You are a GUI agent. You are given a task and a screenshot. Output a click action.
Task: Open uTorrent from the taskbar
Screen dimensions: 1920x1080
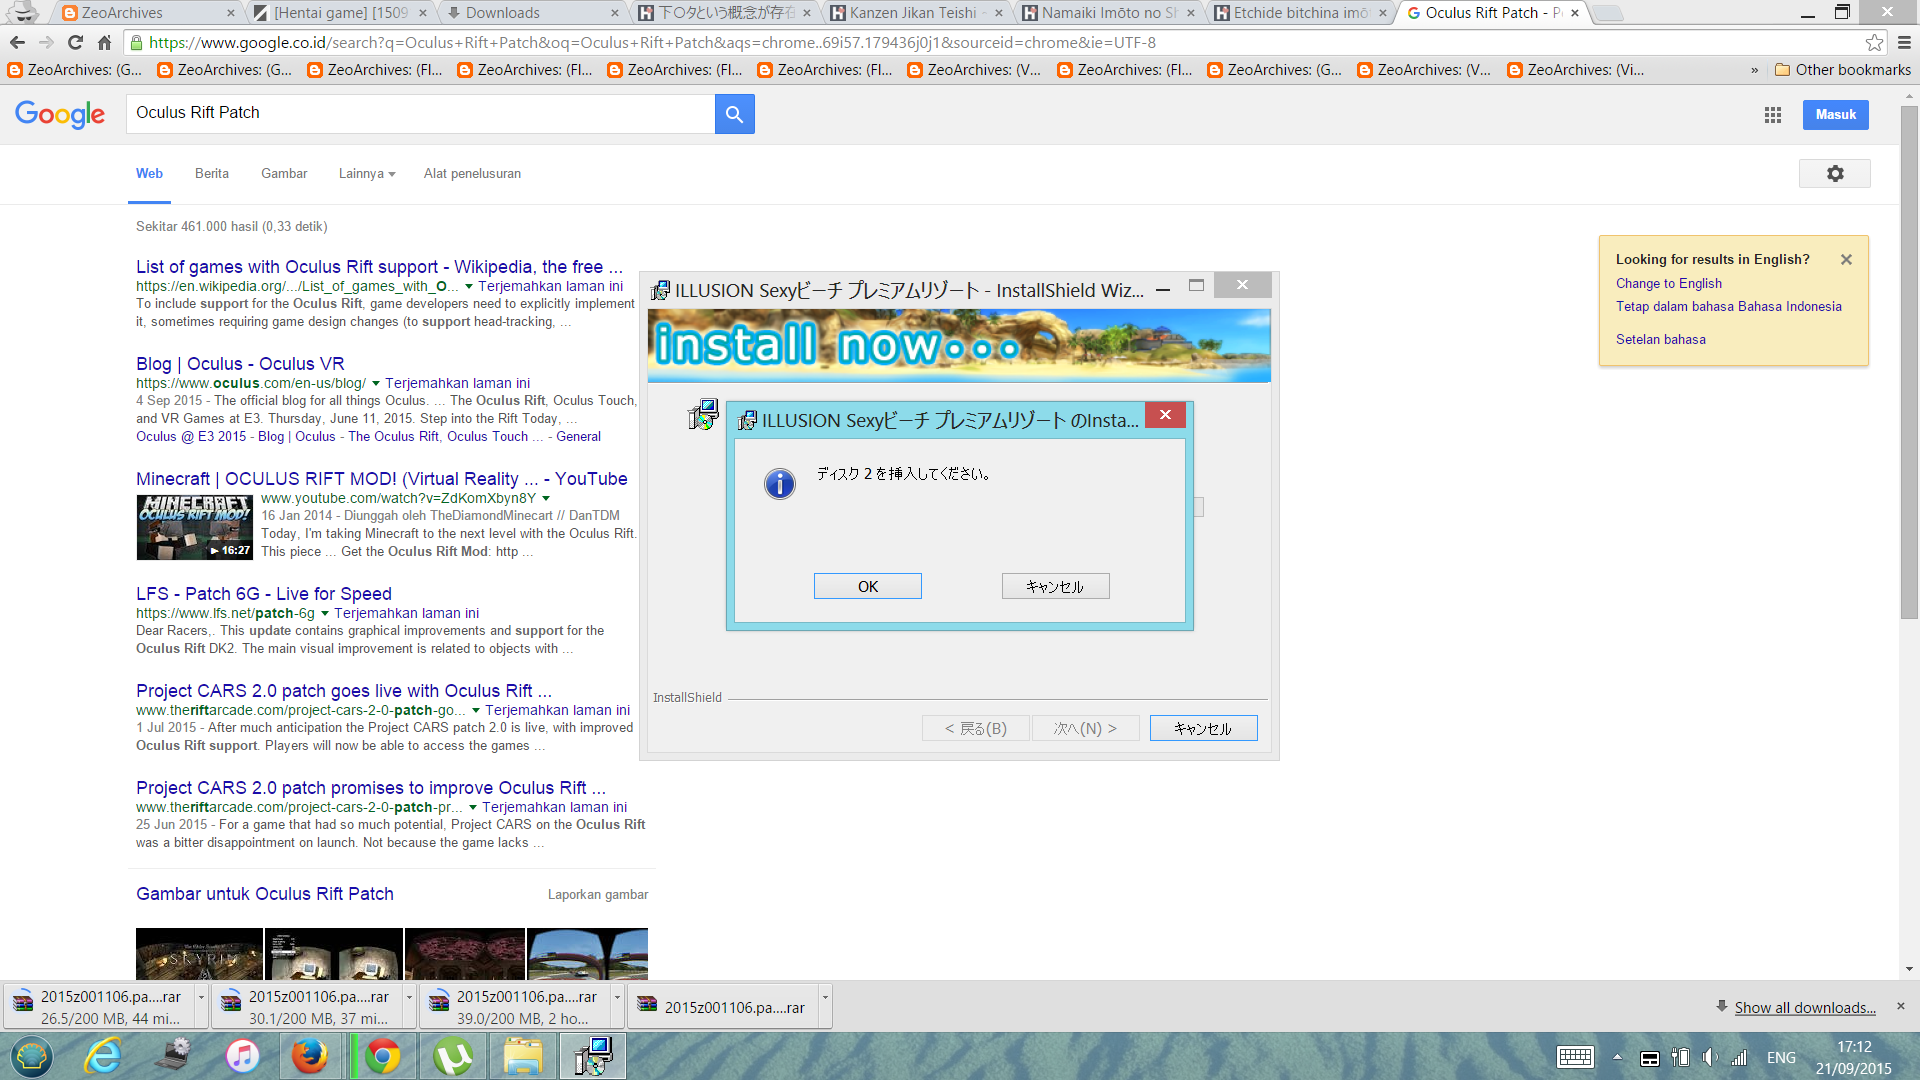point(453,1056)
